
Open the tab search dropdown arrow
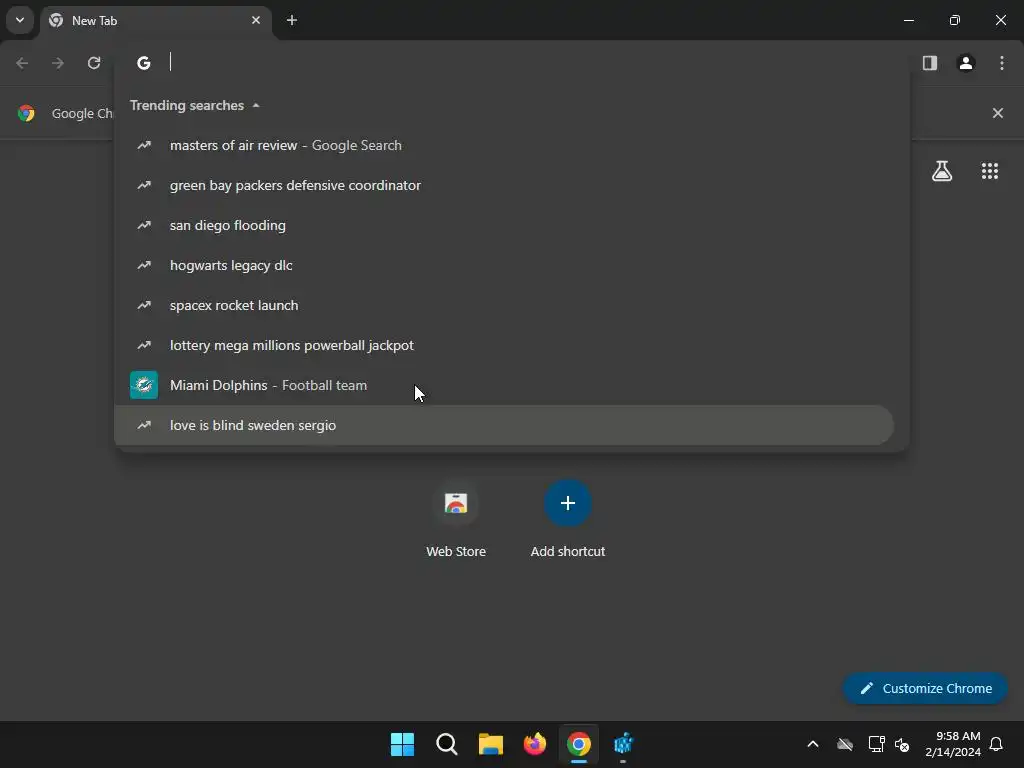pos(20,20)
